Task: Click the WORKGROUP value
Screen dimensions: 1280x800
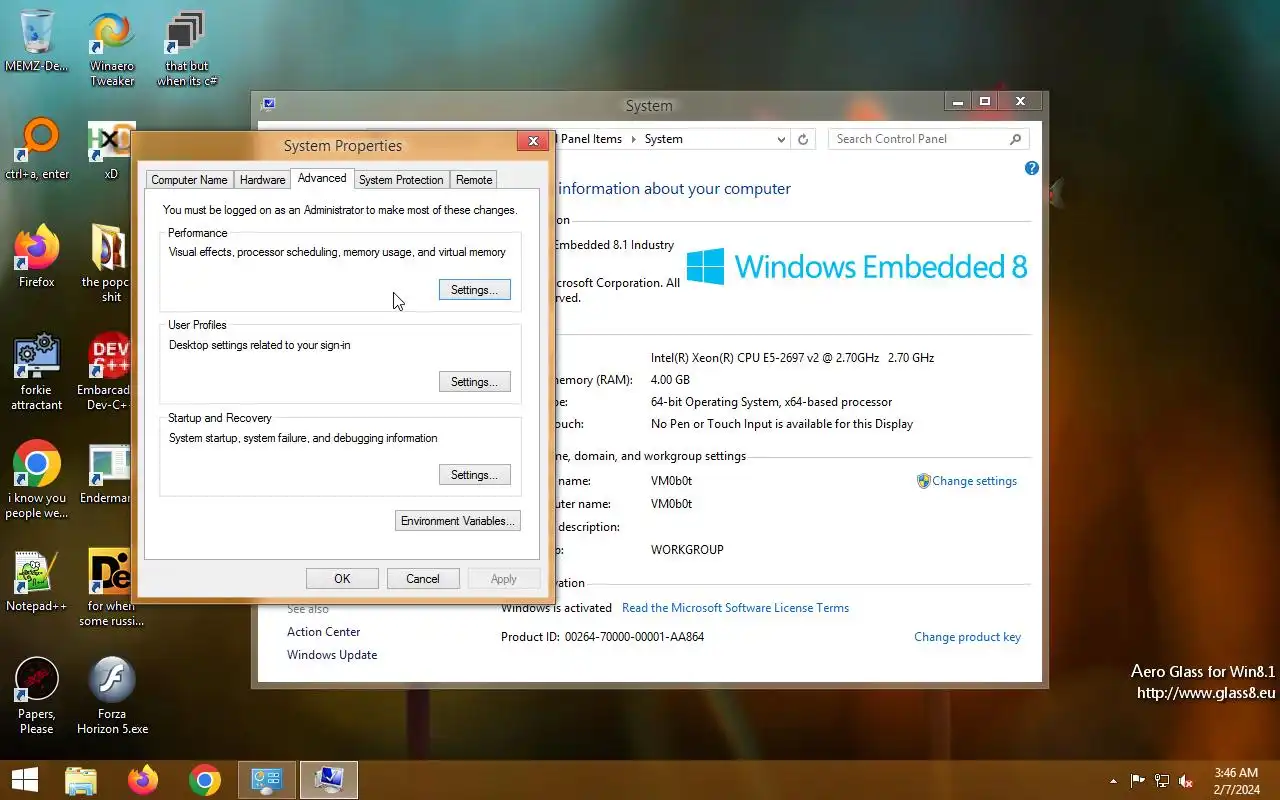Action: [687, 550]
